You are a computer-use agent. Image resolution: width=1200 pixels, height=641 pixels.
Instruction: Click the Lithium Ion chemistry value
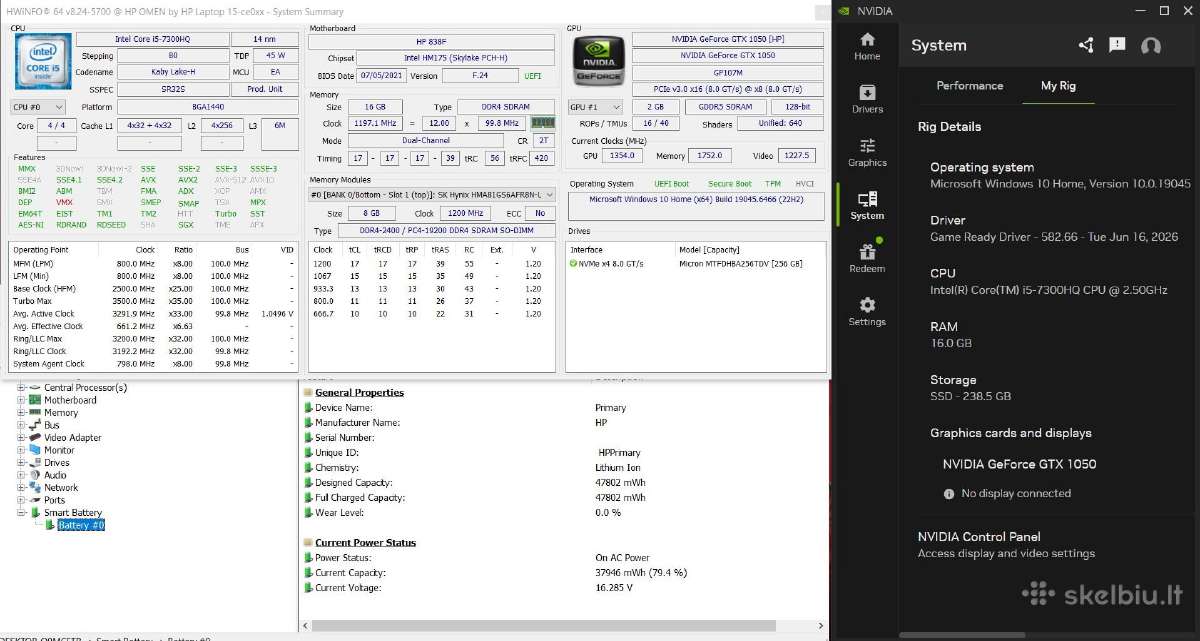(618, 468)
